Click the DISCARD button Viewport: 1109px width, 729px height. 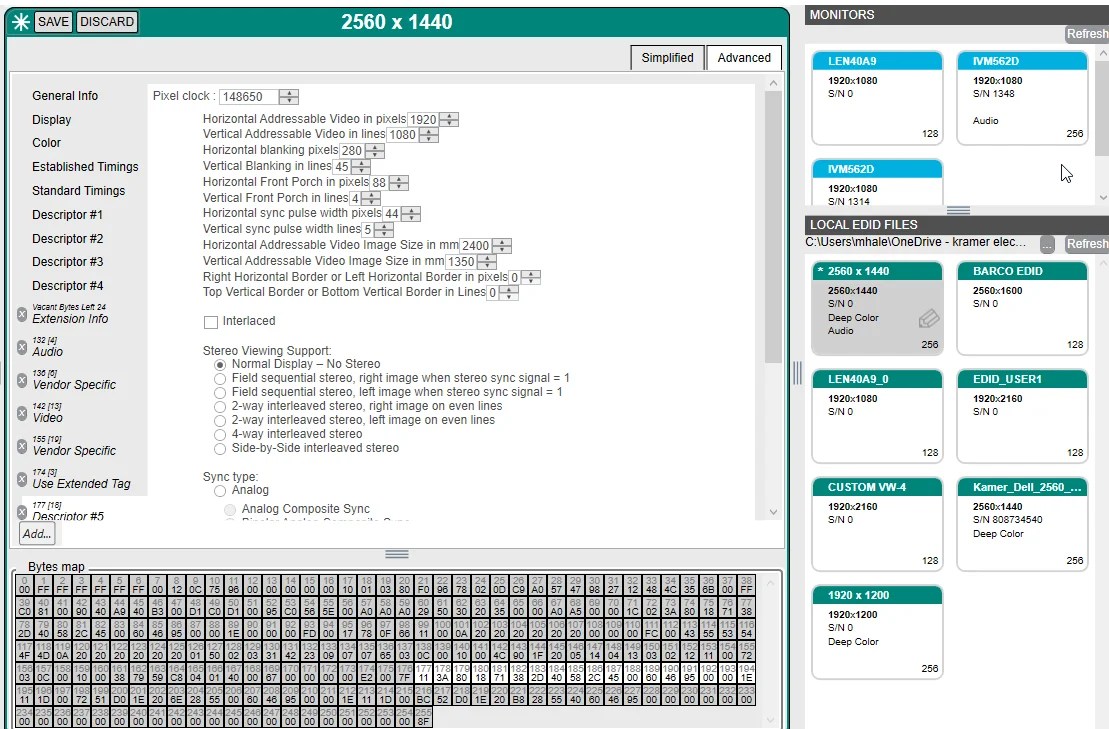click(107, 22)
